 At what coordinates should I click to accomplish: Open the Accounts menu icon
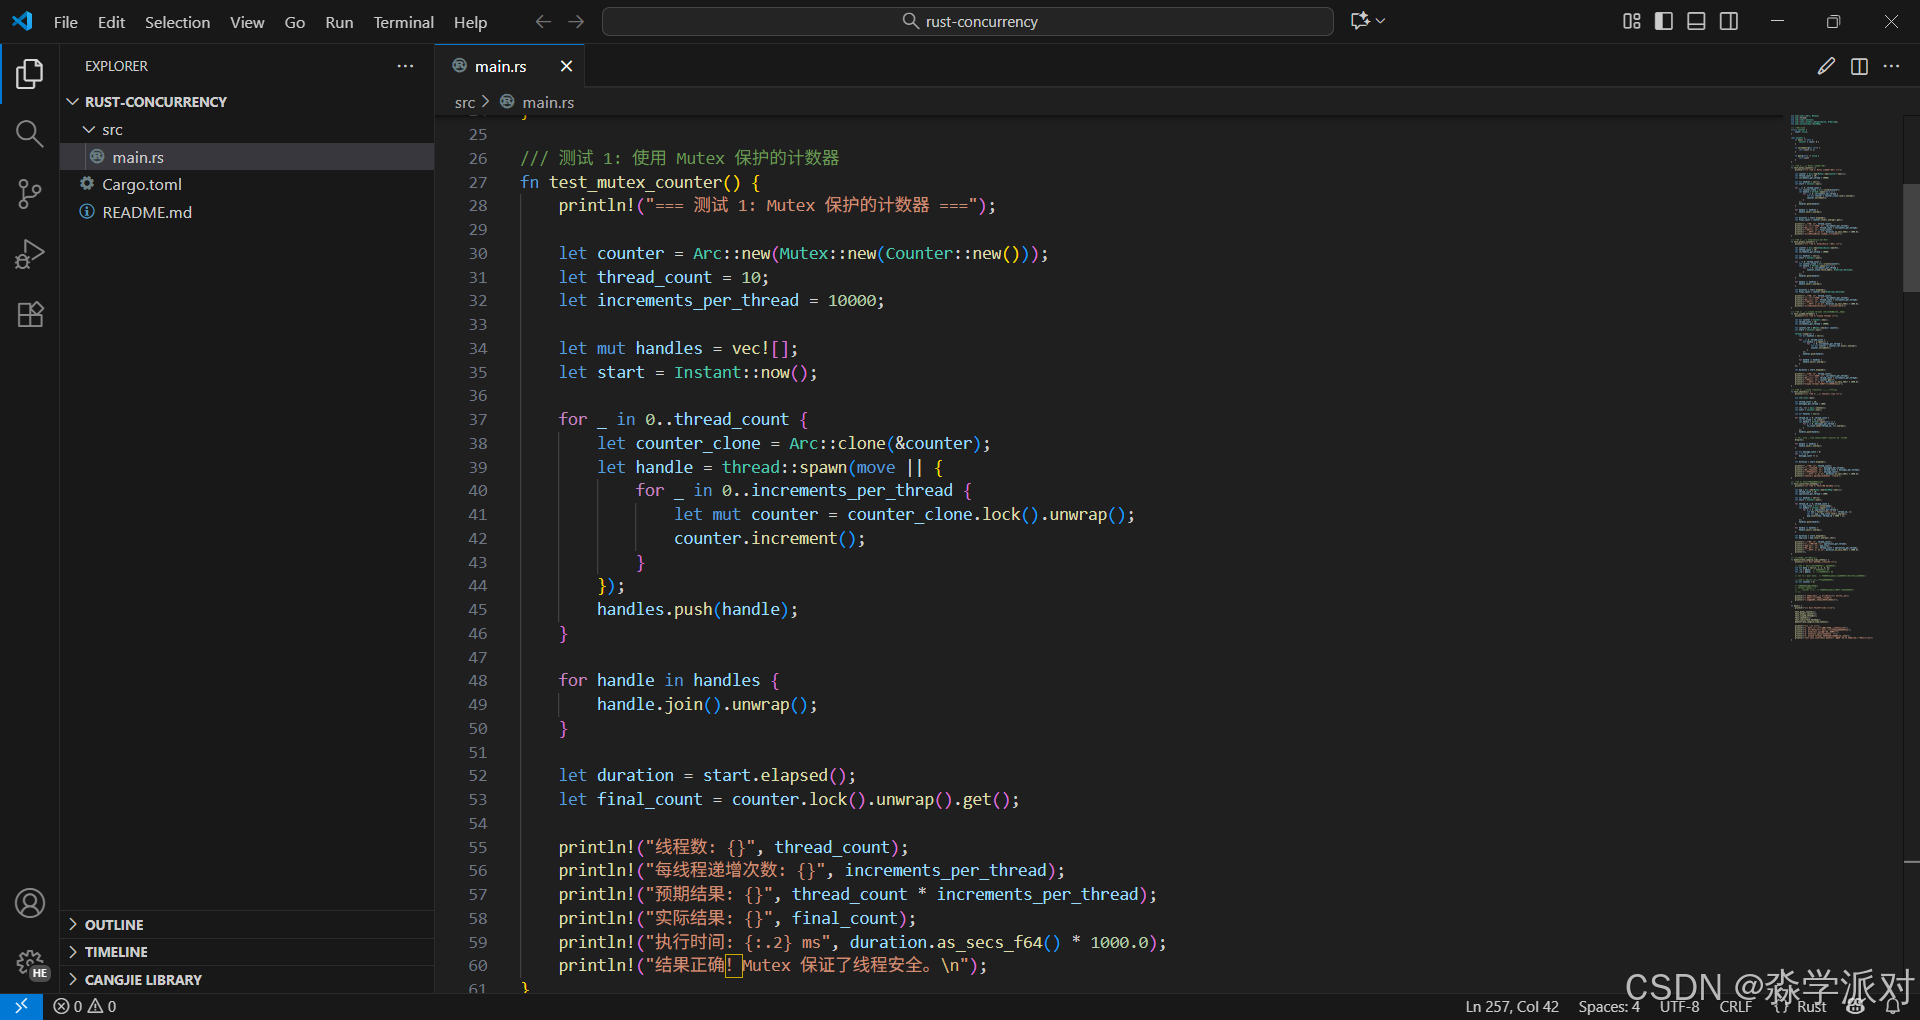pos(30,903)
